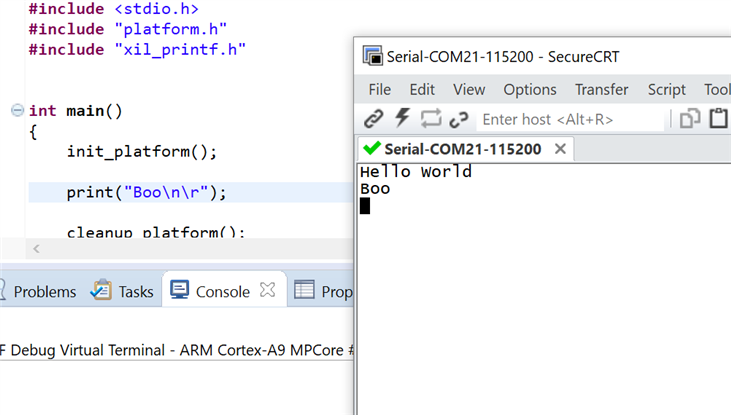Click the SecureCRT application icon in title bar

pos(372,56)
